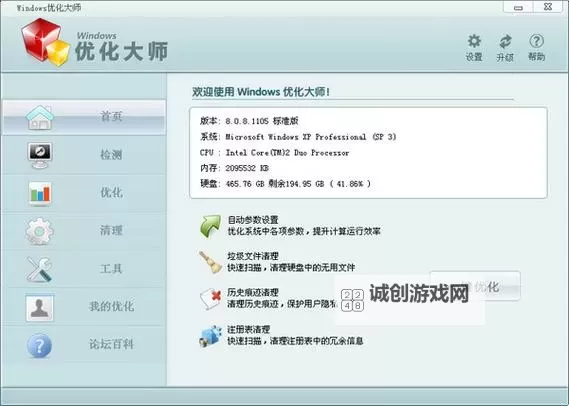
Task: Open the 注册表清理 link
Action: coord(249,329)
